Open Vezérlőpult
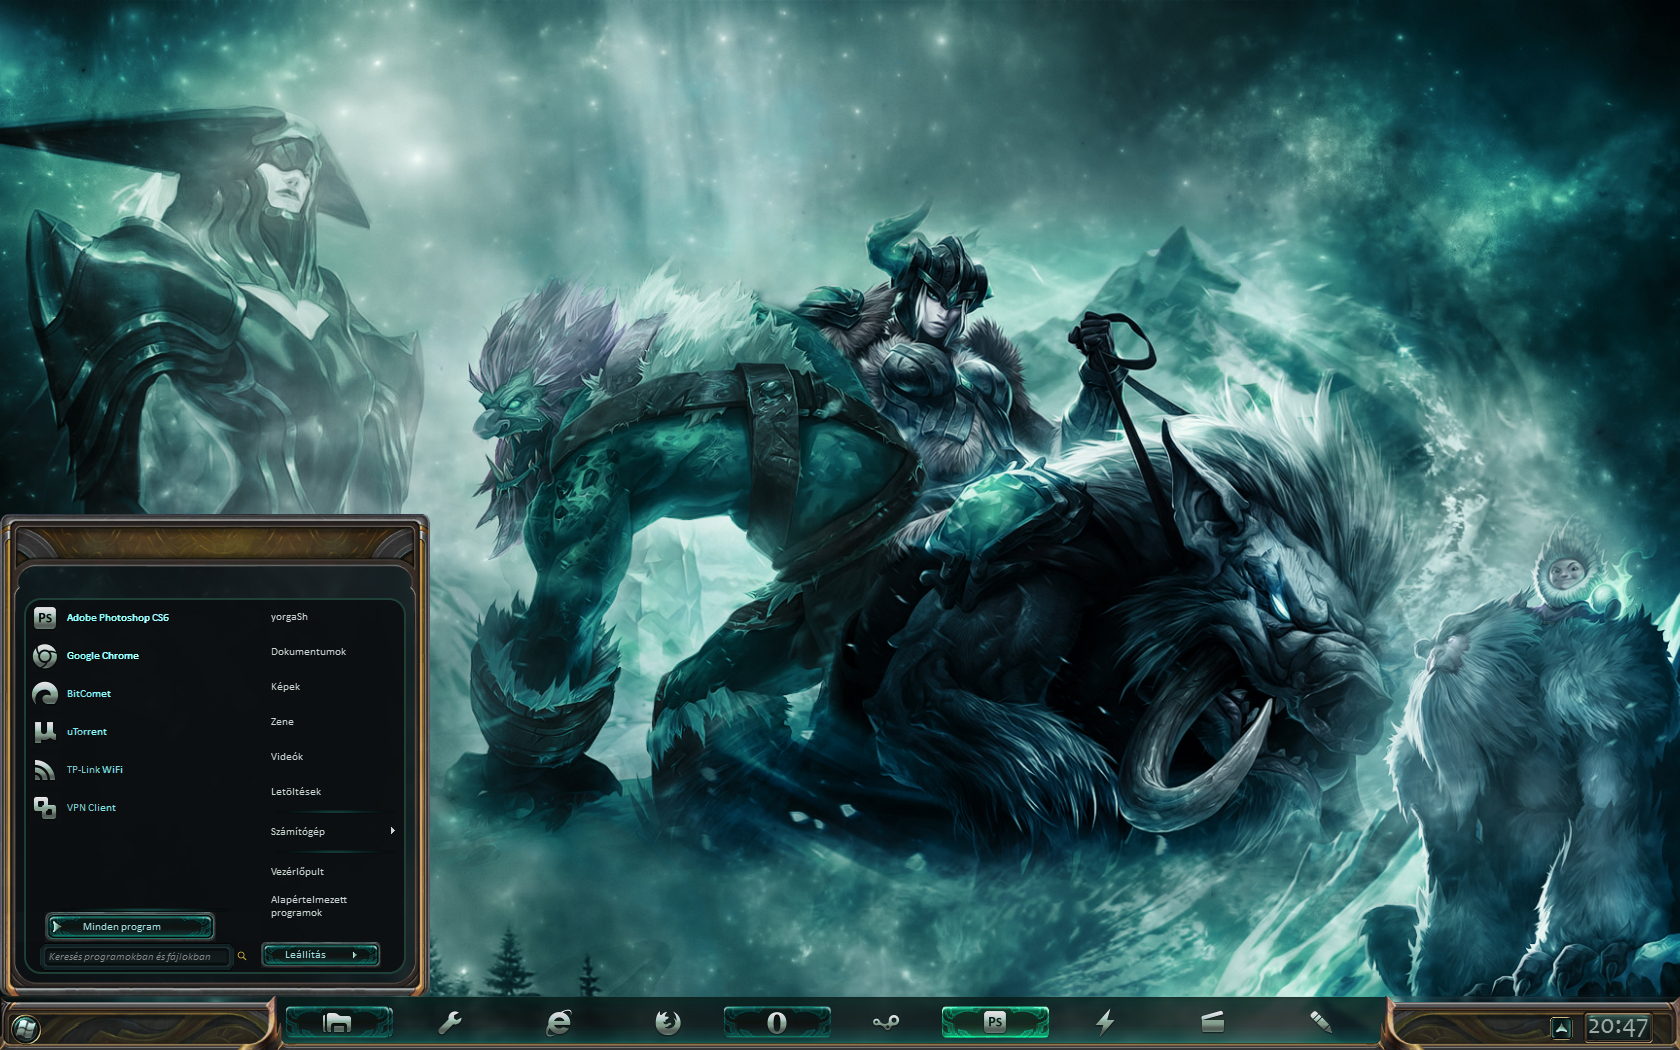This screenshot has width=1680, height=1050. [x=297, y=872]
